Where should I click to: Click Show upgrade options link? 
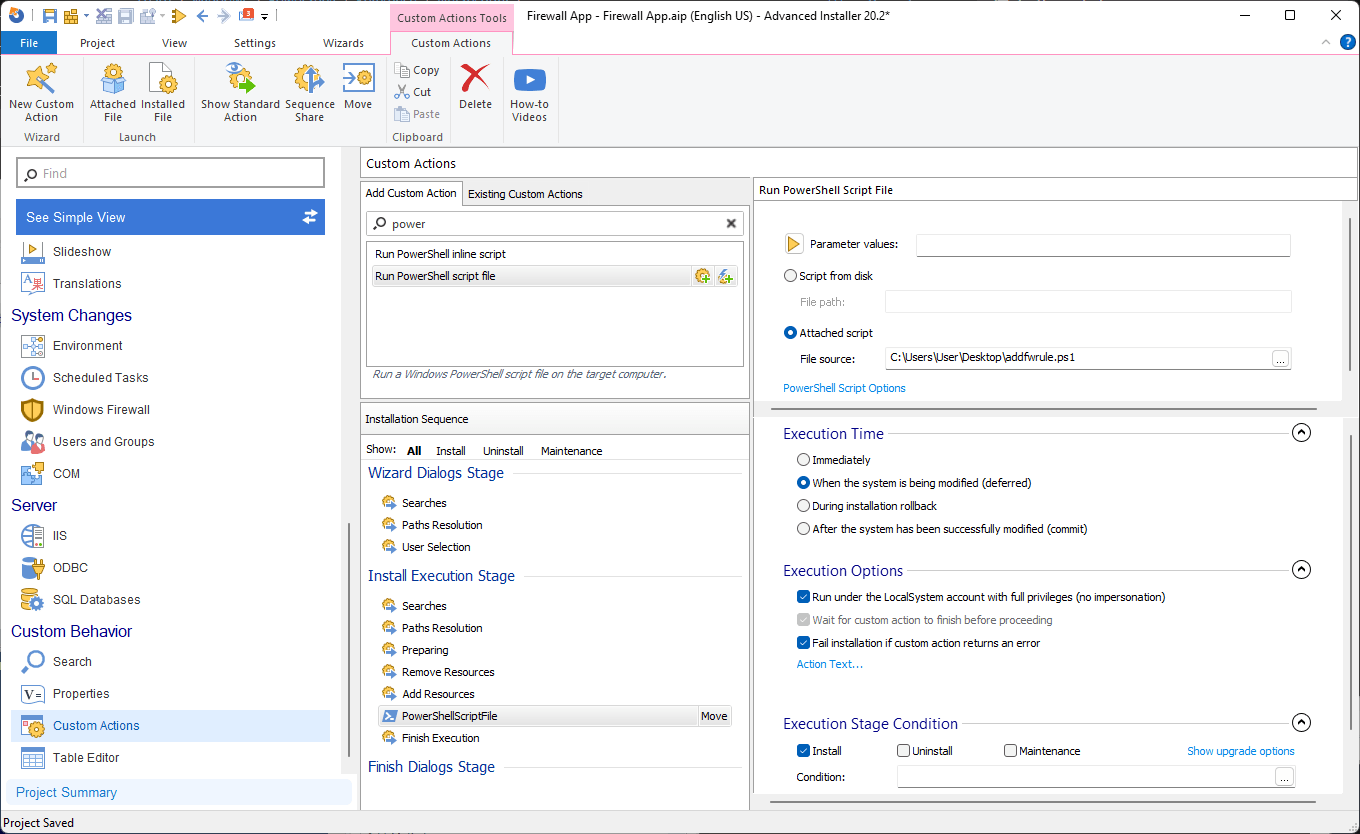point(1240,751)
